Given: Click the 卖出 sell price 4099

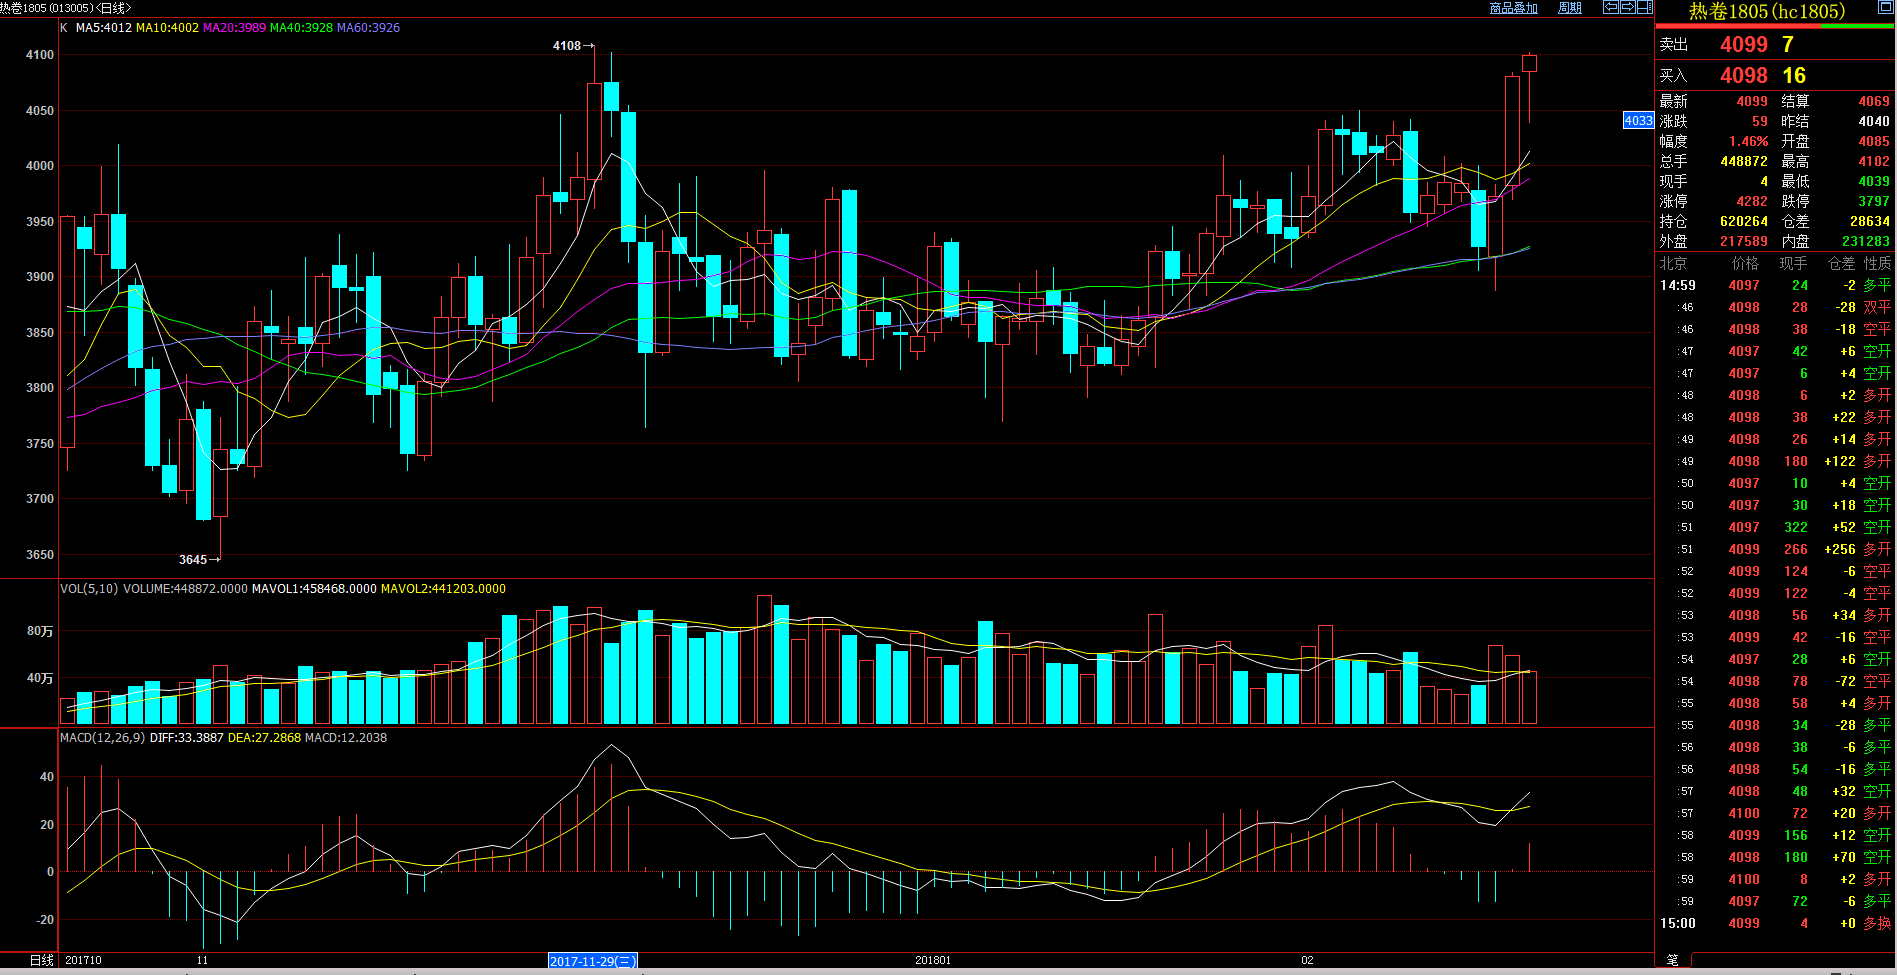Looking at the screenshot, I should click(1743, 44).
